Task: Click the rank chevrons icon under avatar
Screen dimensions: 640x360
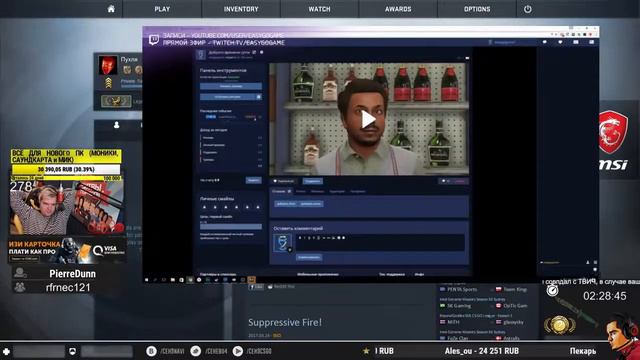Action: (108, 83)
